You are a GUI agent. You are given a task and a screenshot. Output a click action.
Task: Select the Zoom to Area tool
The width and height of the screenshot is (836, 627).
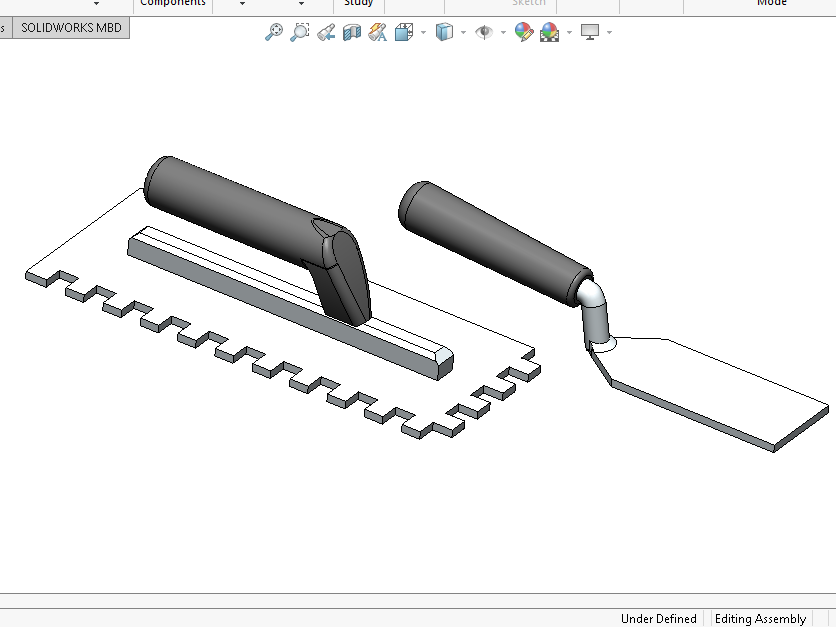pos(300,32)
